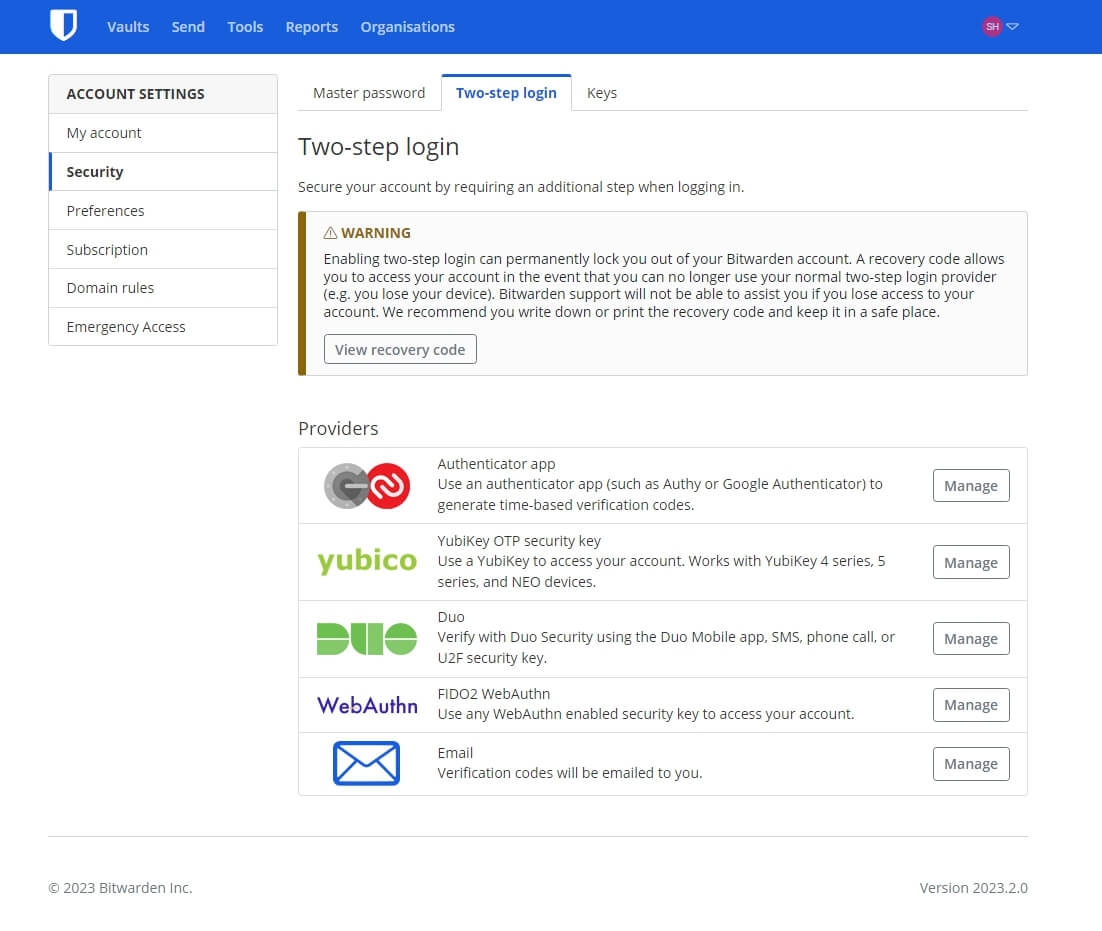Click the warning triangle icon
The image size is (1102, 931).
(330, 233)
